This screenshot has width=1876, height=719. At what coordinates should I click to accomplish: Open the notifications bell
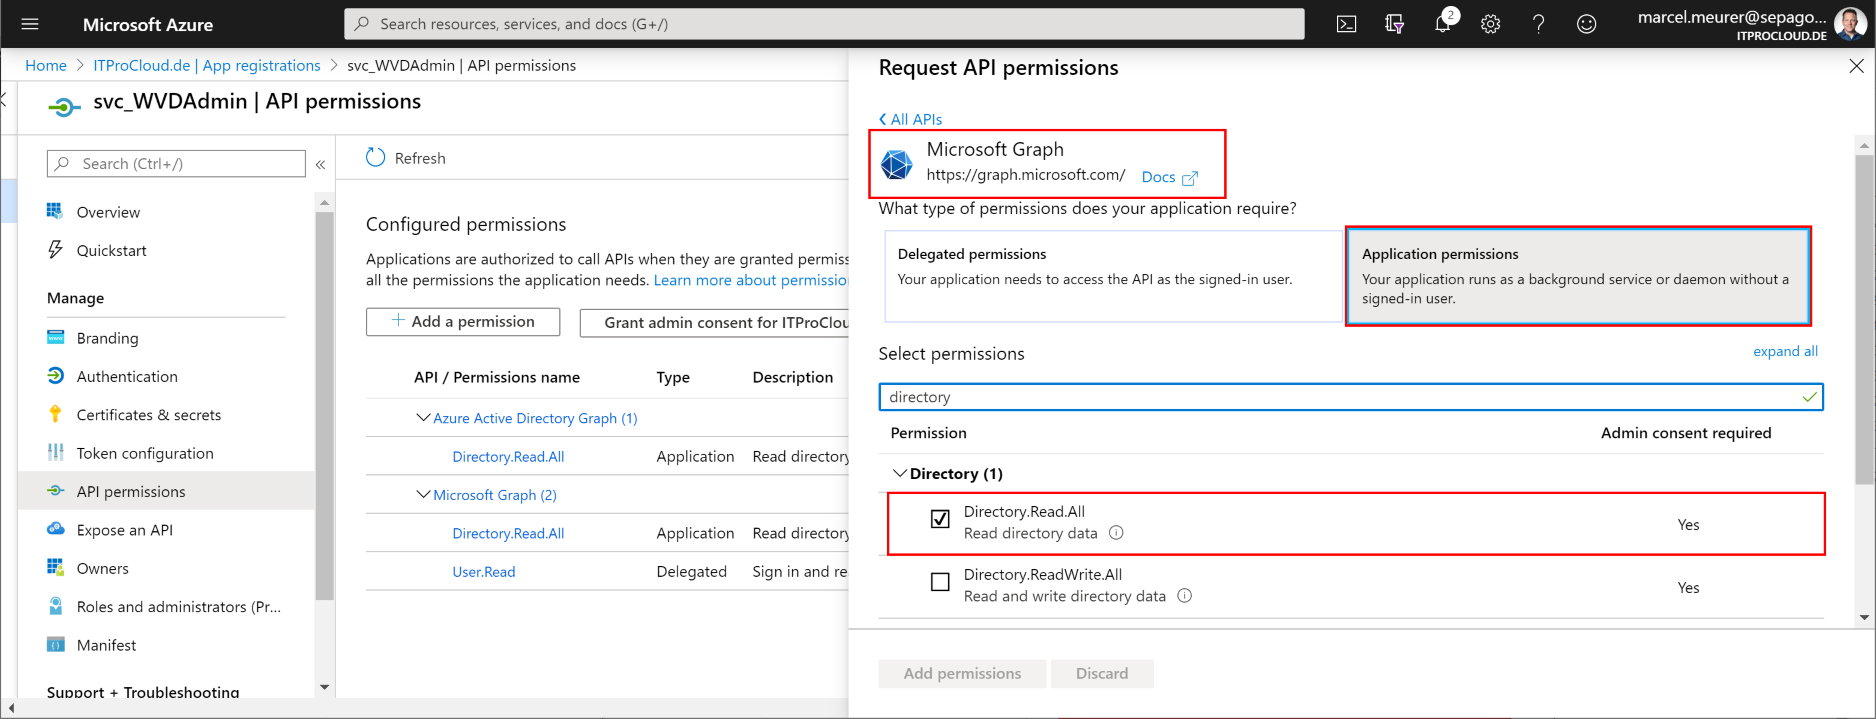pos(1442,24)
